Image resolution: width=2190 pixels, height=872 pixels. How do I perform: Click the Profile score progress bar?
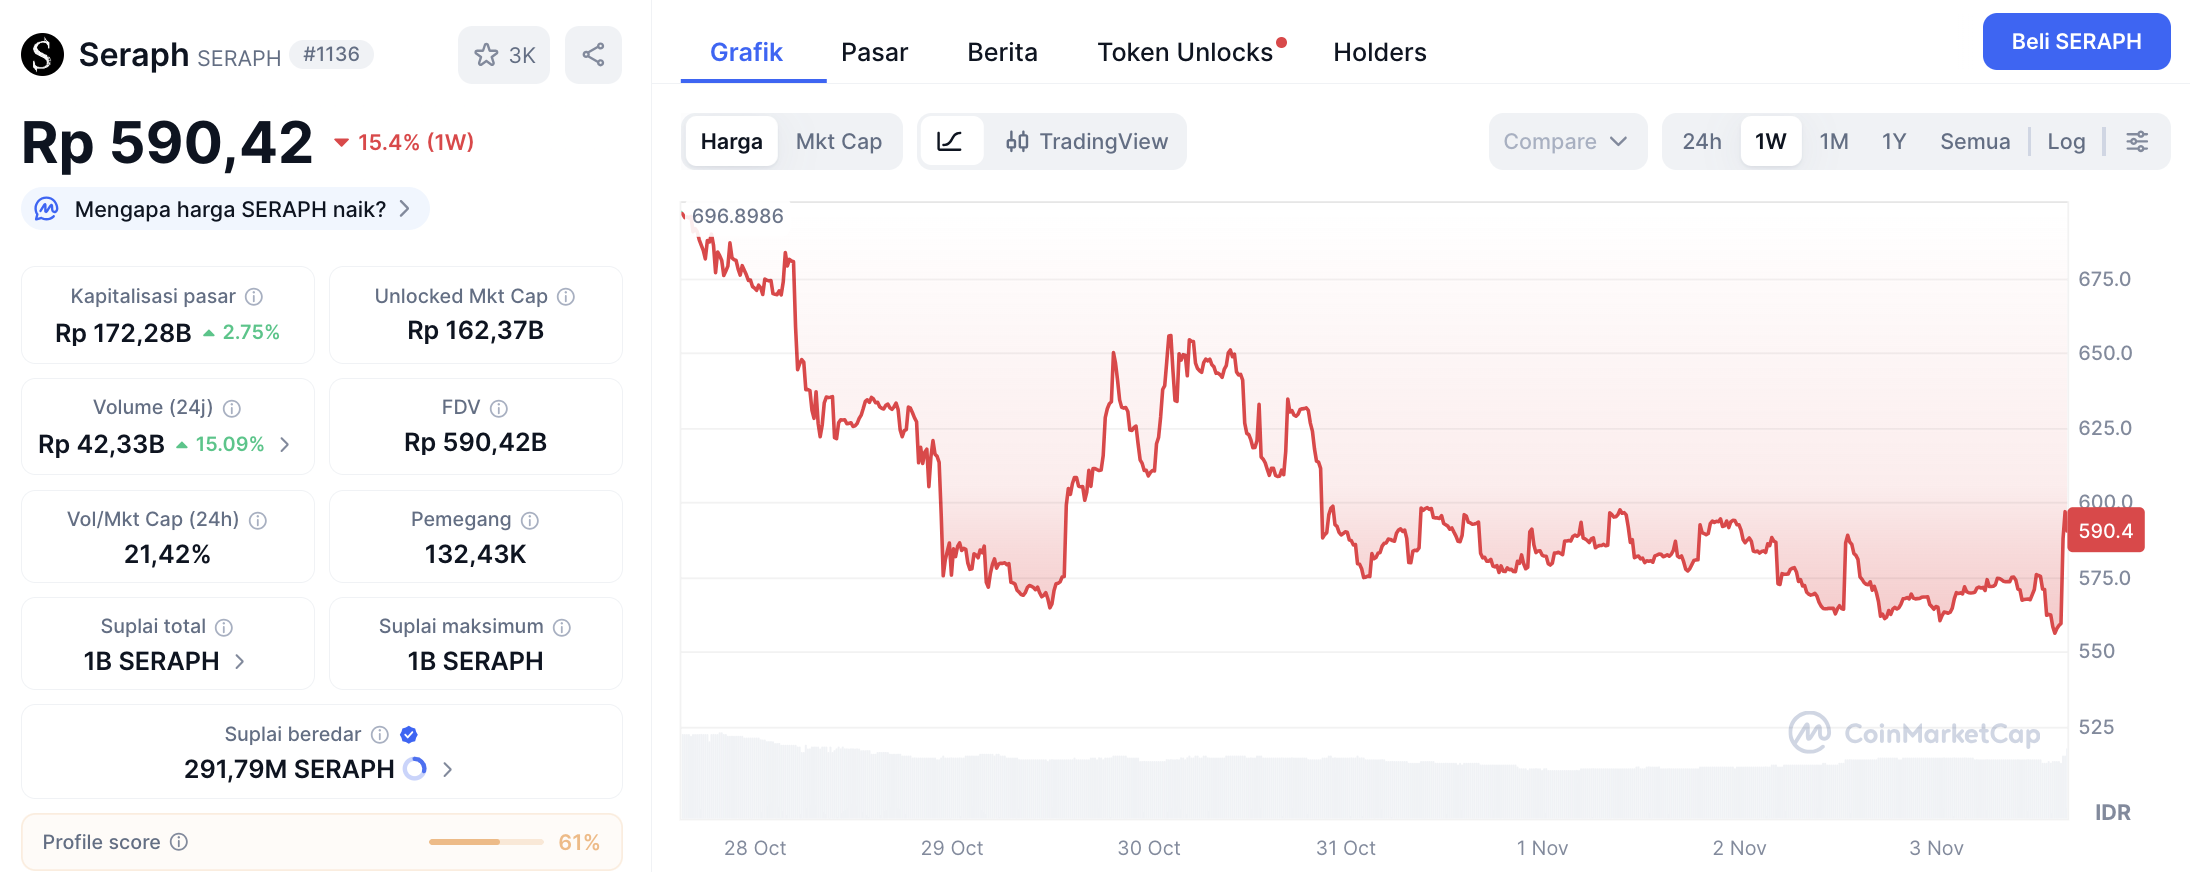(486, 842)
